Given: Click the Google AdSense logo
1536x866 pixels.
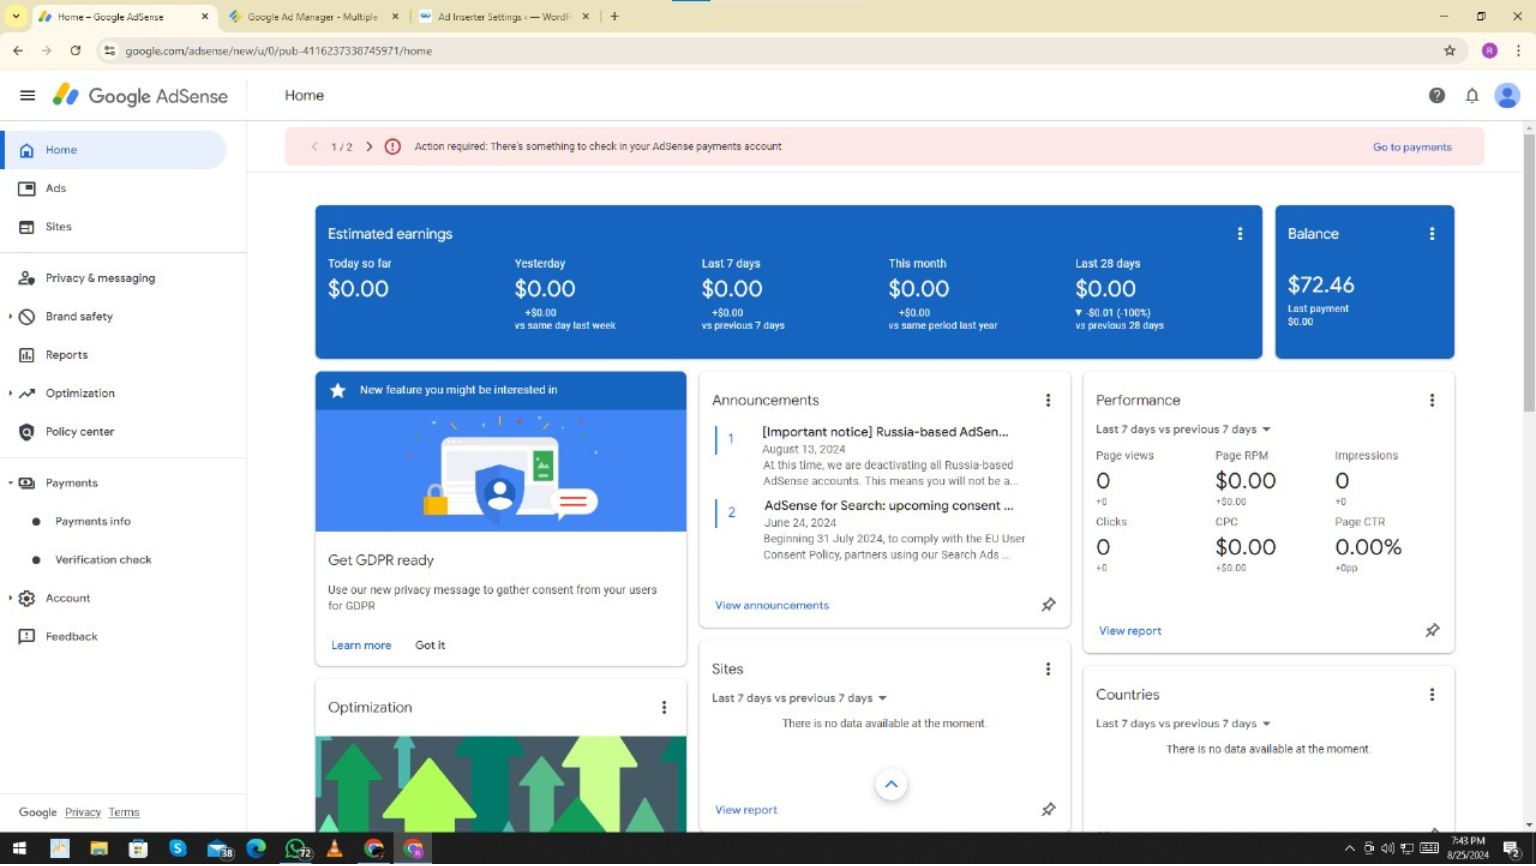Looking at the screenshot, I should (140, 96).
